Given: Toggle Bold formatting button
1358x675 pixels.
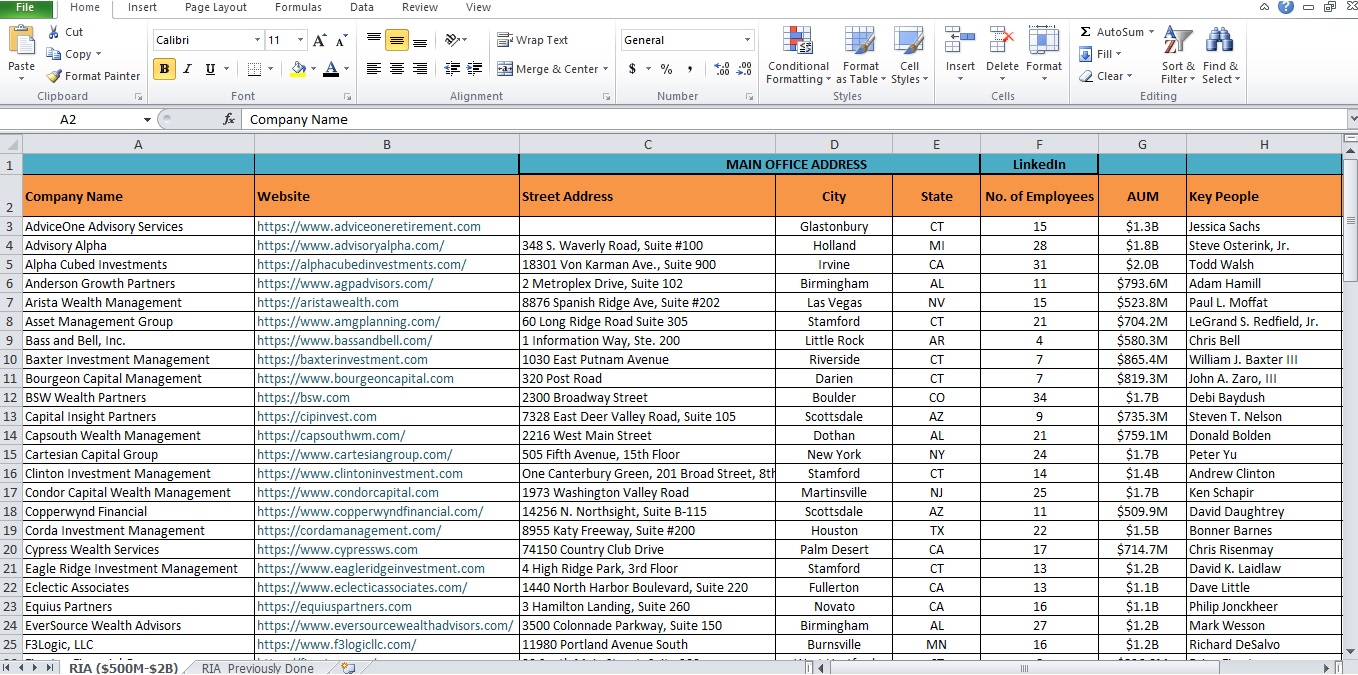Looking at the screenshot, I should click(164, 69).
